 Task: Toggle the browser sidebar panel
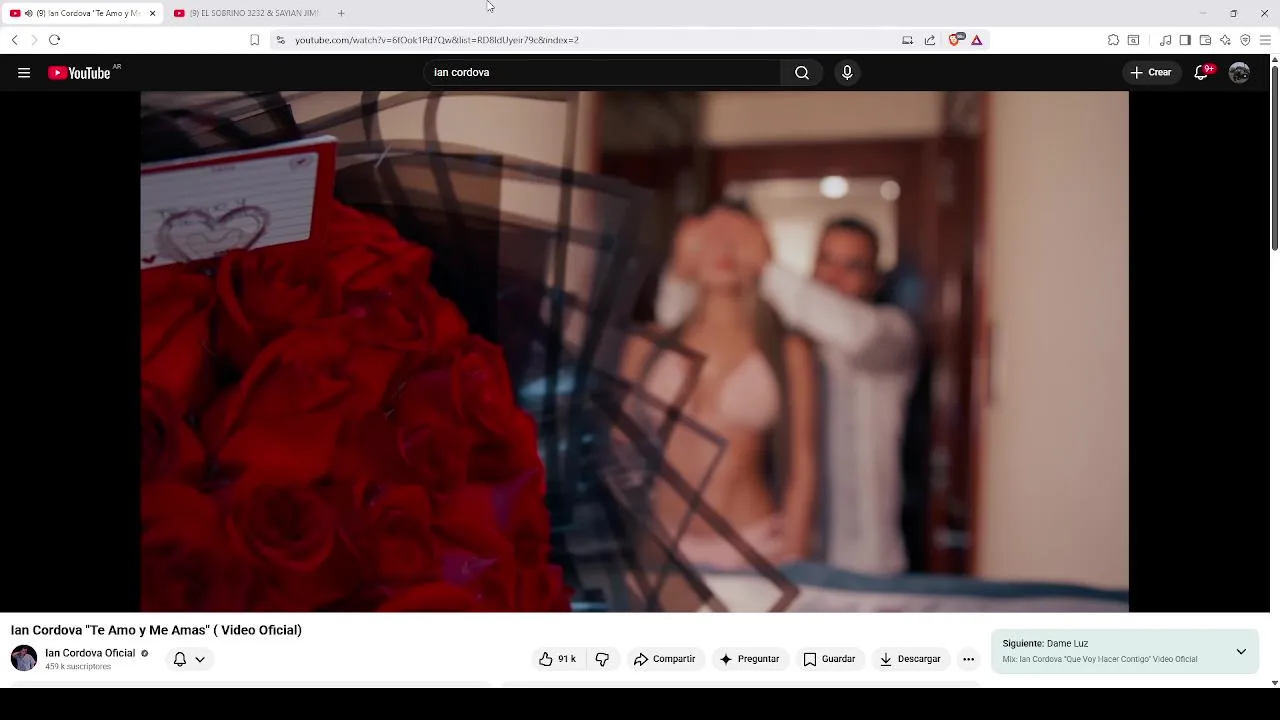pyautogui.click(x=1185, y=40)
